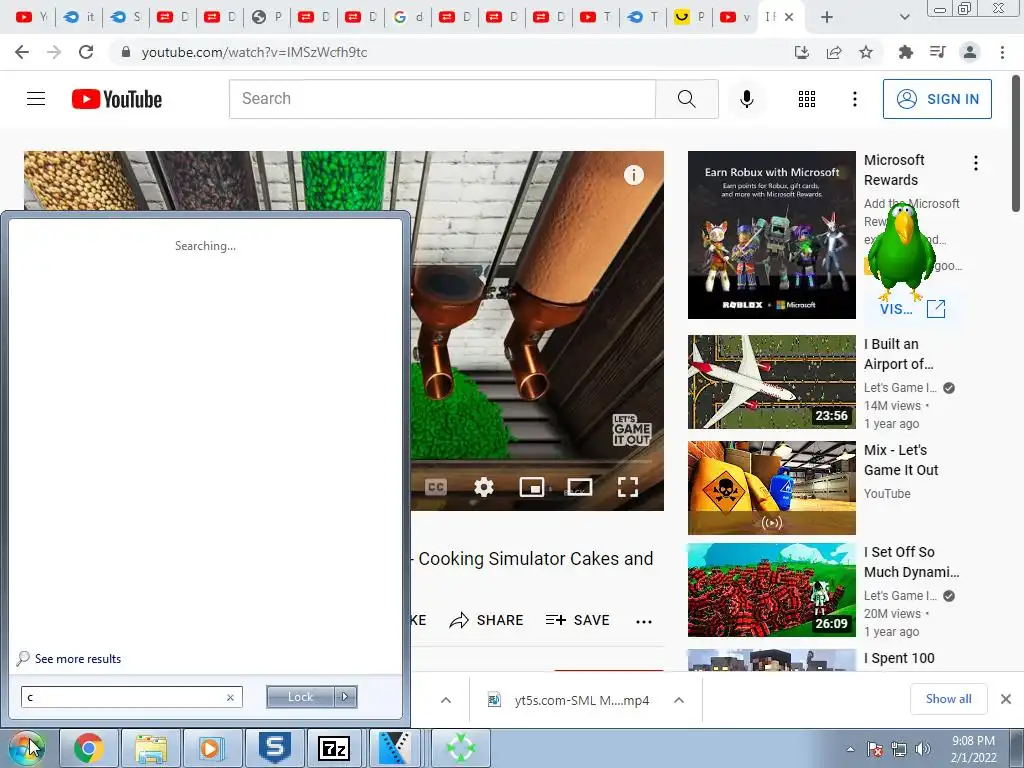Start voice search with the microphone icon
This screenshot has width=1024, height=768.
747,99
